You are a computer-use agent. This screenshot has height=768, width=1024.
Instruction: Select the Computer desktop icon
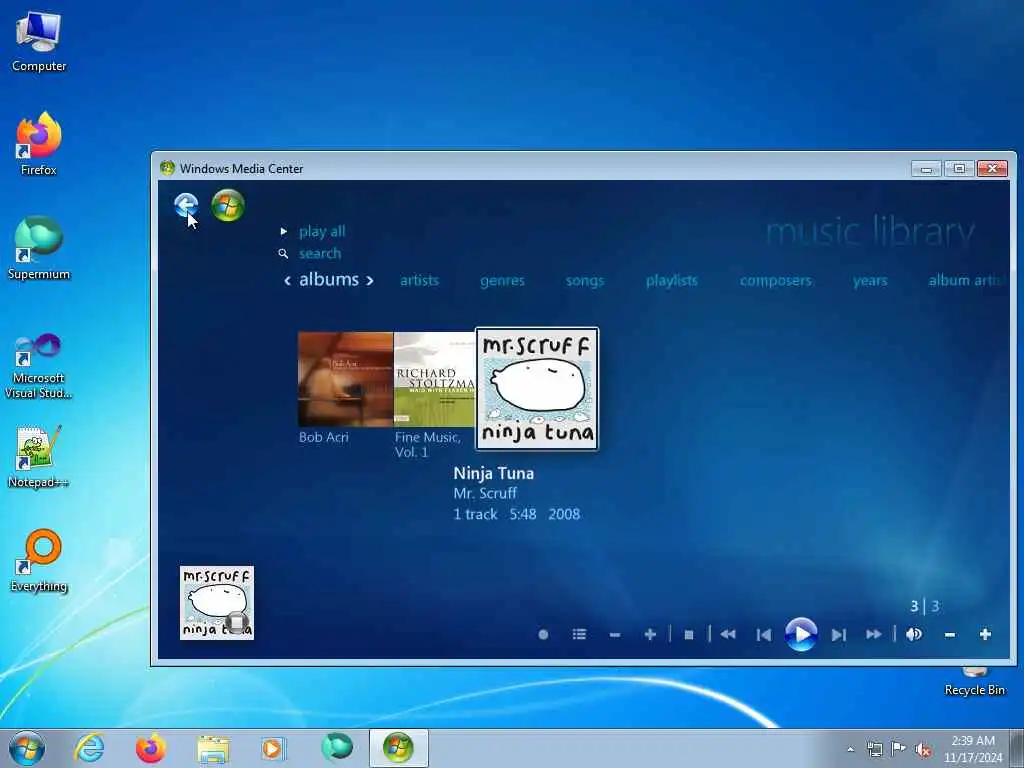pos(39,41)
